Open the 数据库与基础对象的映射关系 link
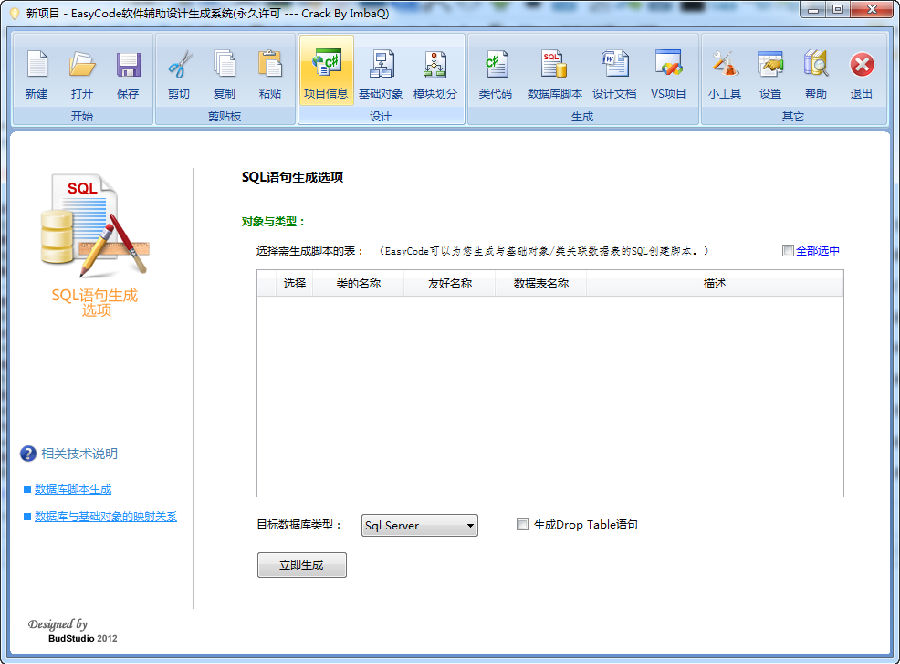900x664 pixels. tap(106, 517)
